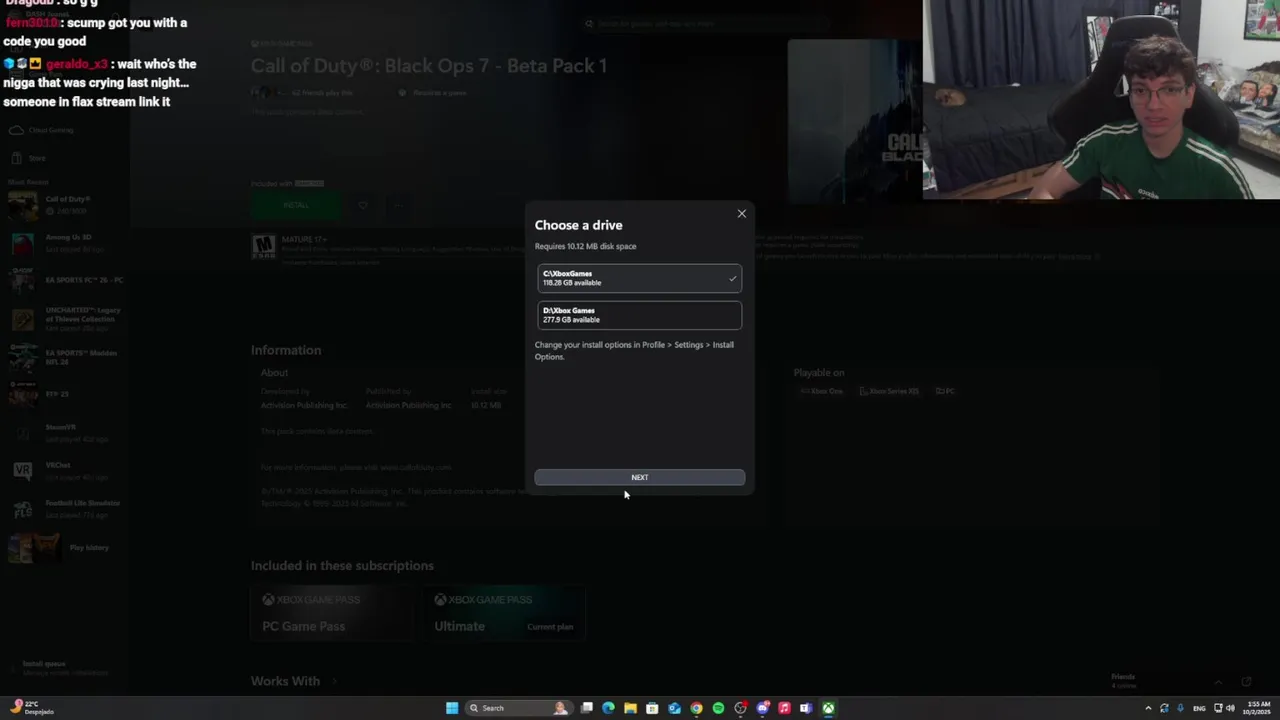
Task: Open Microsoft Teams from the taskbar
Action: [806, 708]
